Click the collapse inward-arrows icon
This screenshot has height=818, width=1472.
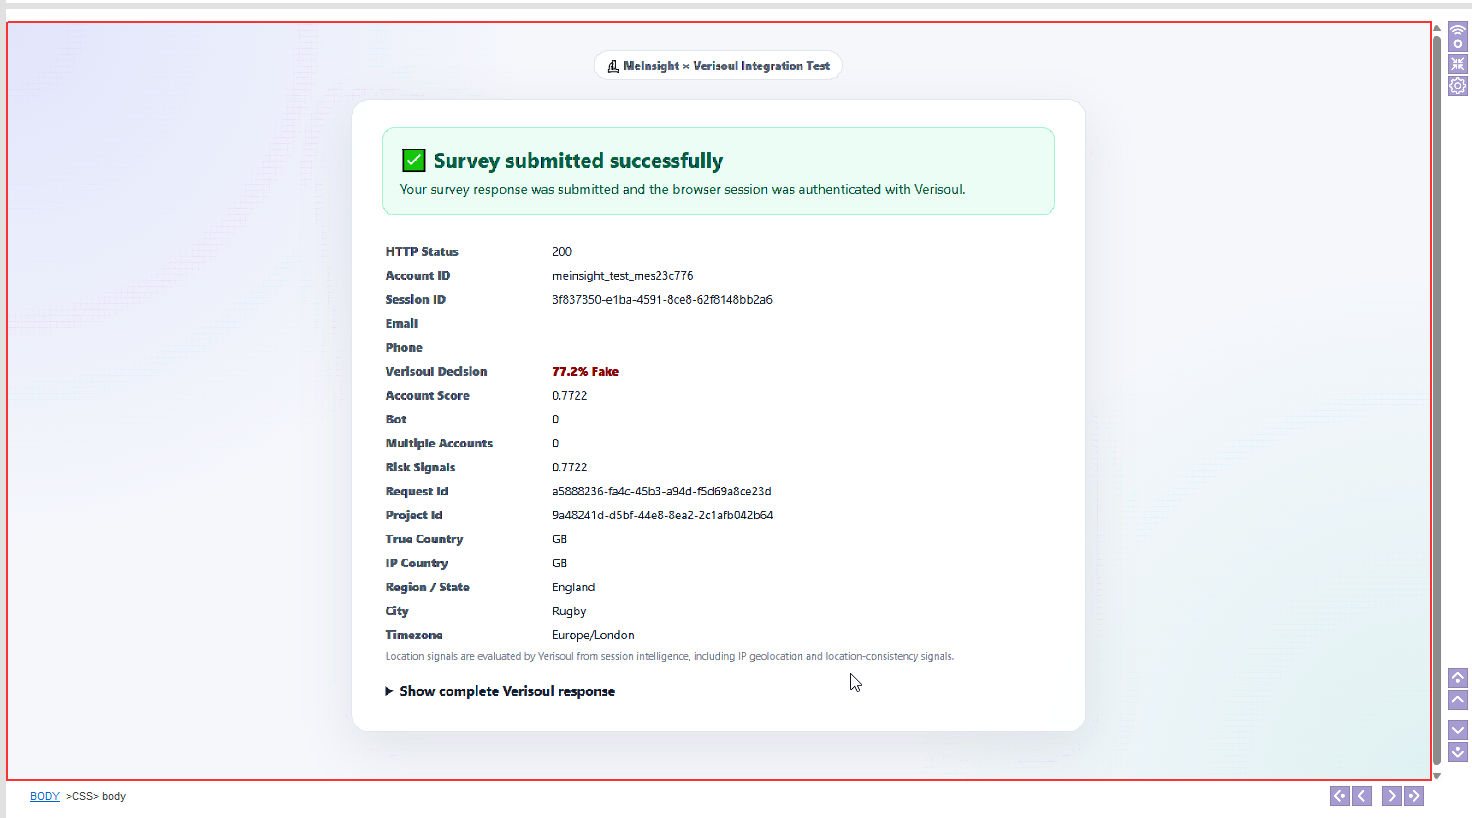[1458, 64]
